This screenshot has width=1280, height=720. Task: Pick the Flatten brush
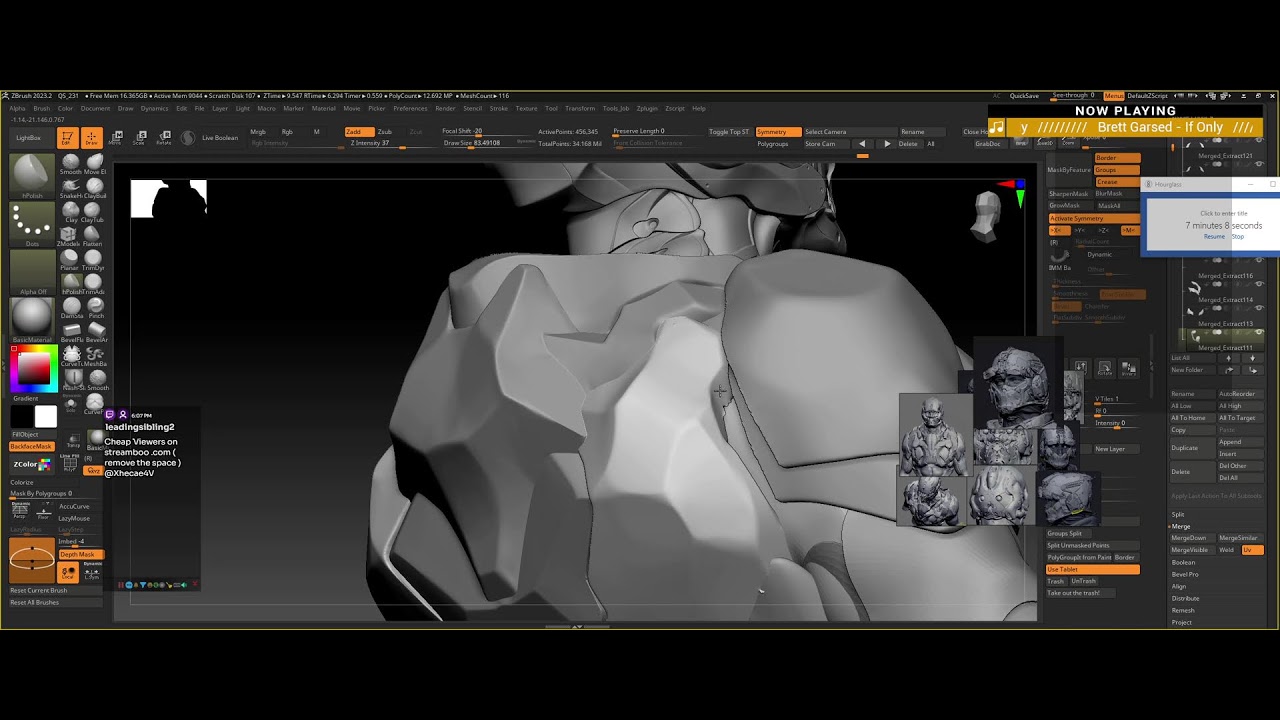pos(93,235)
